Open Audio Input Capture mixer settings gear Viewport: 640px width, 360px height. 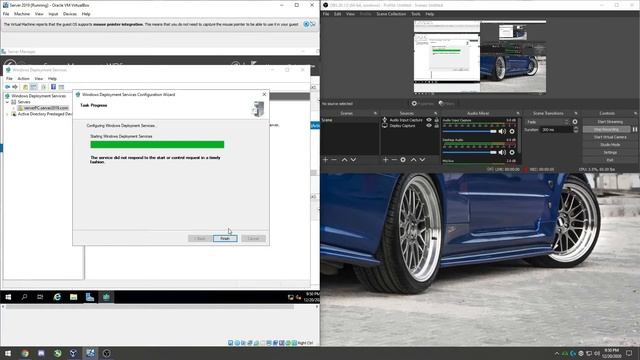[512, 131]
